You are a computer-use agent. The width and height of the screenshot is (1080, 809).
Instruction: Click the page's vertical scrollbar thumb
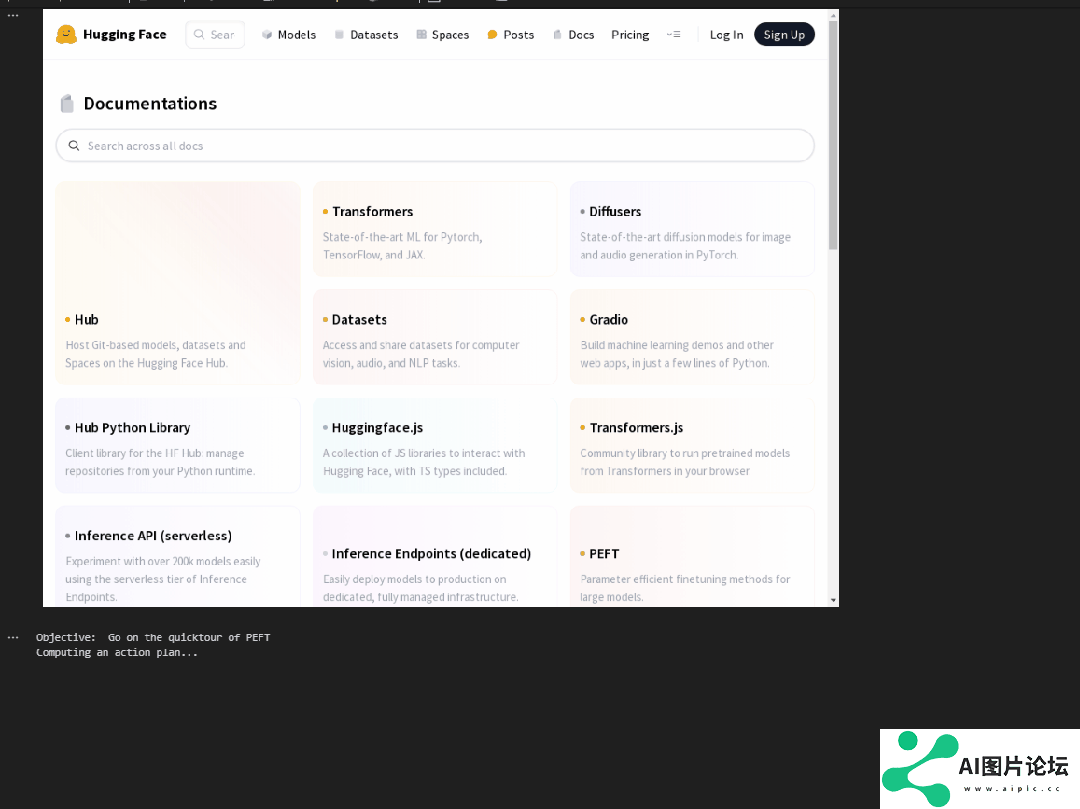pos(833,135)
